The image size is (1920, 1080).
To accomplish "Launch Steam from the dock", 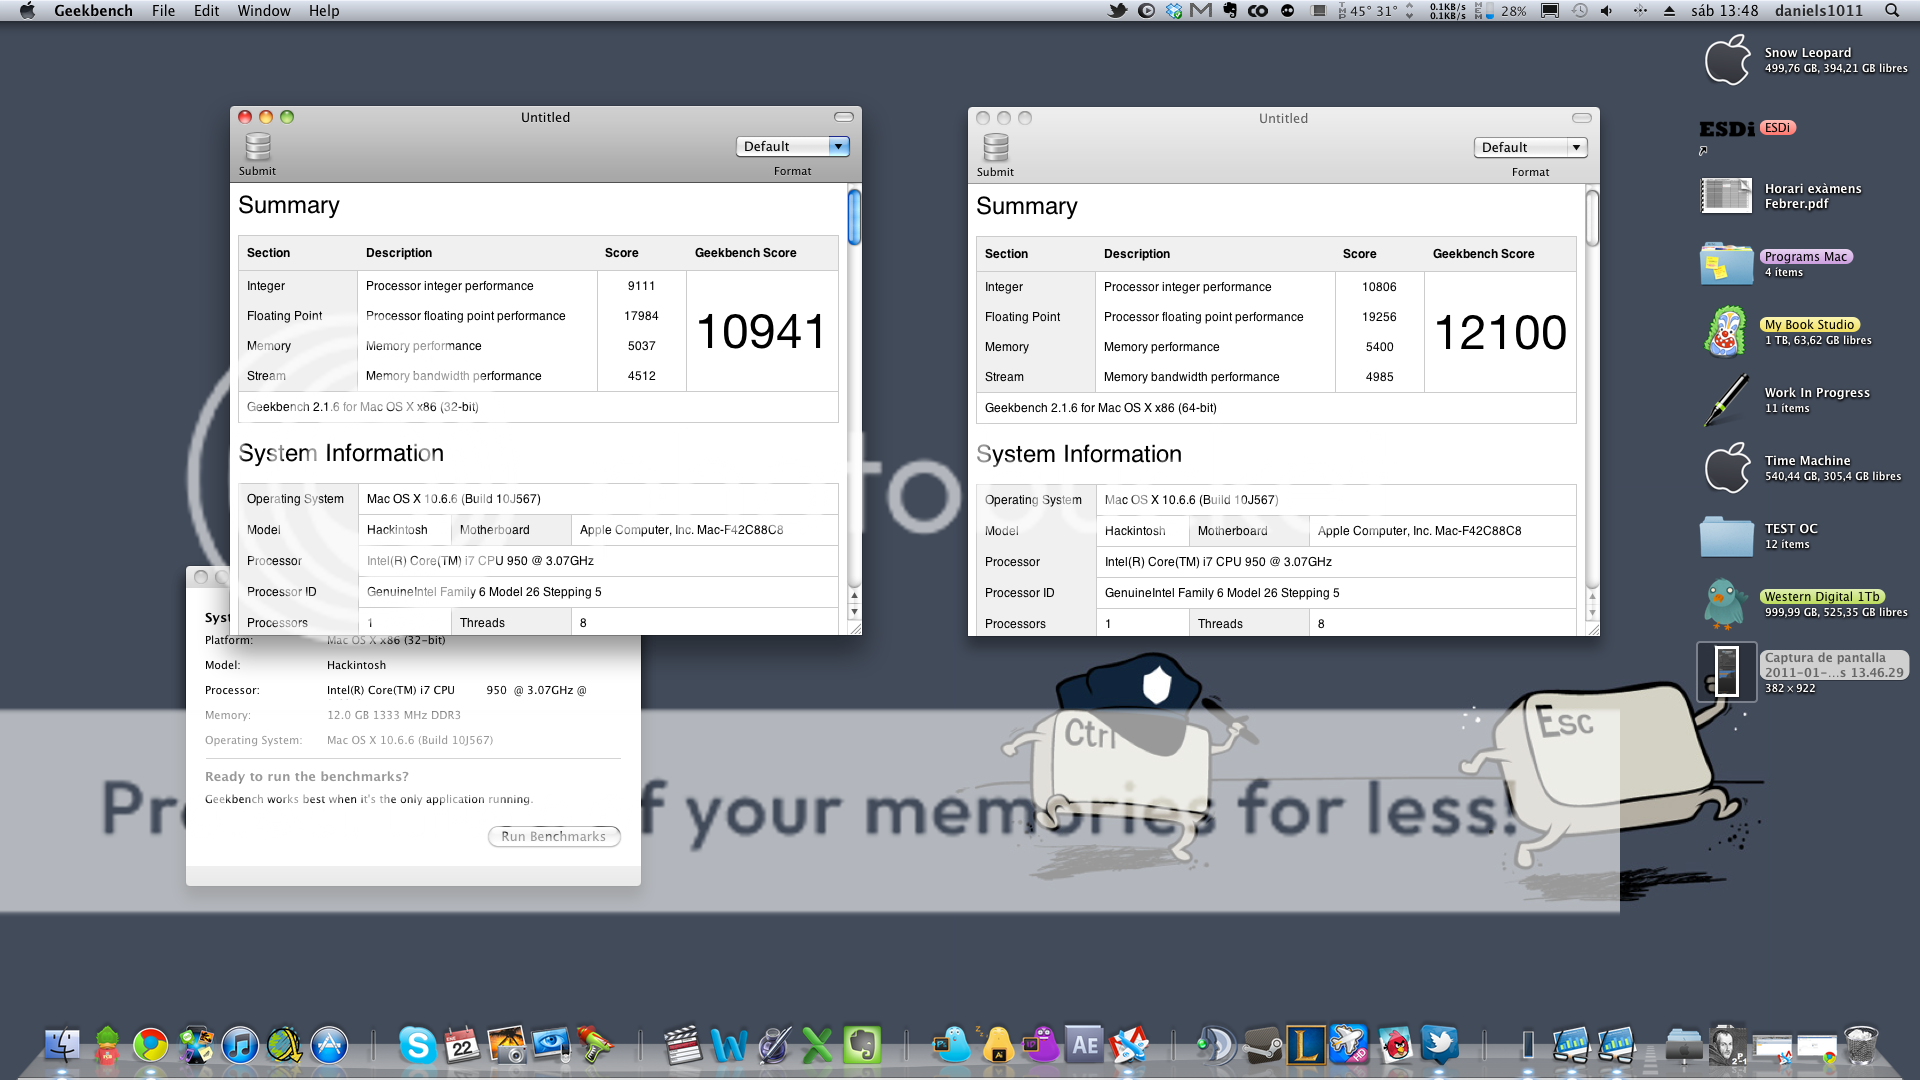I will [x=1262, y=1045].
